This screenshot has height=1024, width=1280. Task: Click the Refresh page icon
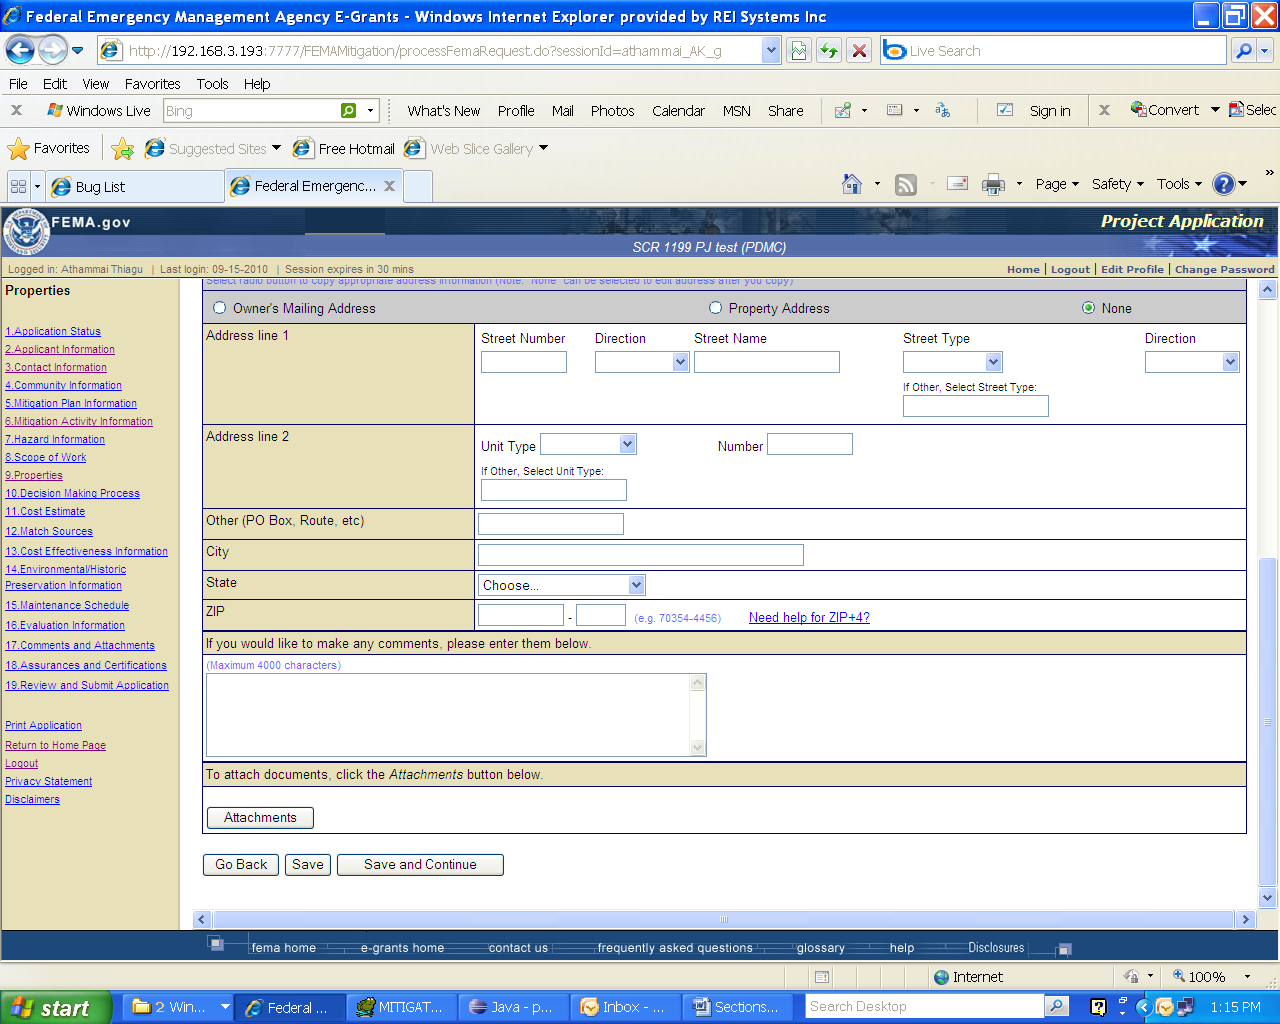tap(829, 50)
